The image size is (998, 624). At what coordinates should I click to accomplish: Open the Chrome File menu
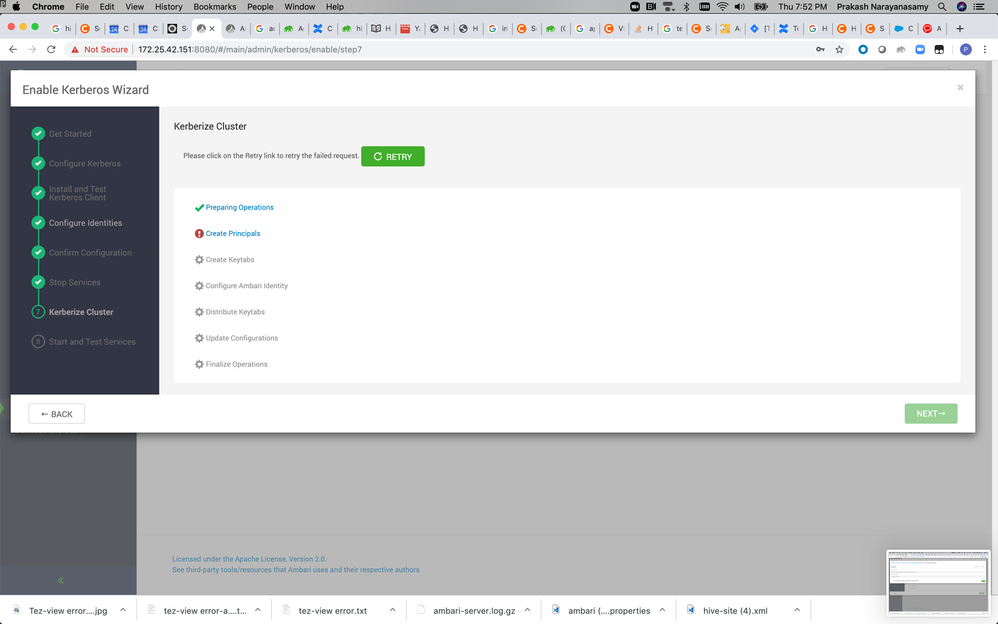pos(82,7)
